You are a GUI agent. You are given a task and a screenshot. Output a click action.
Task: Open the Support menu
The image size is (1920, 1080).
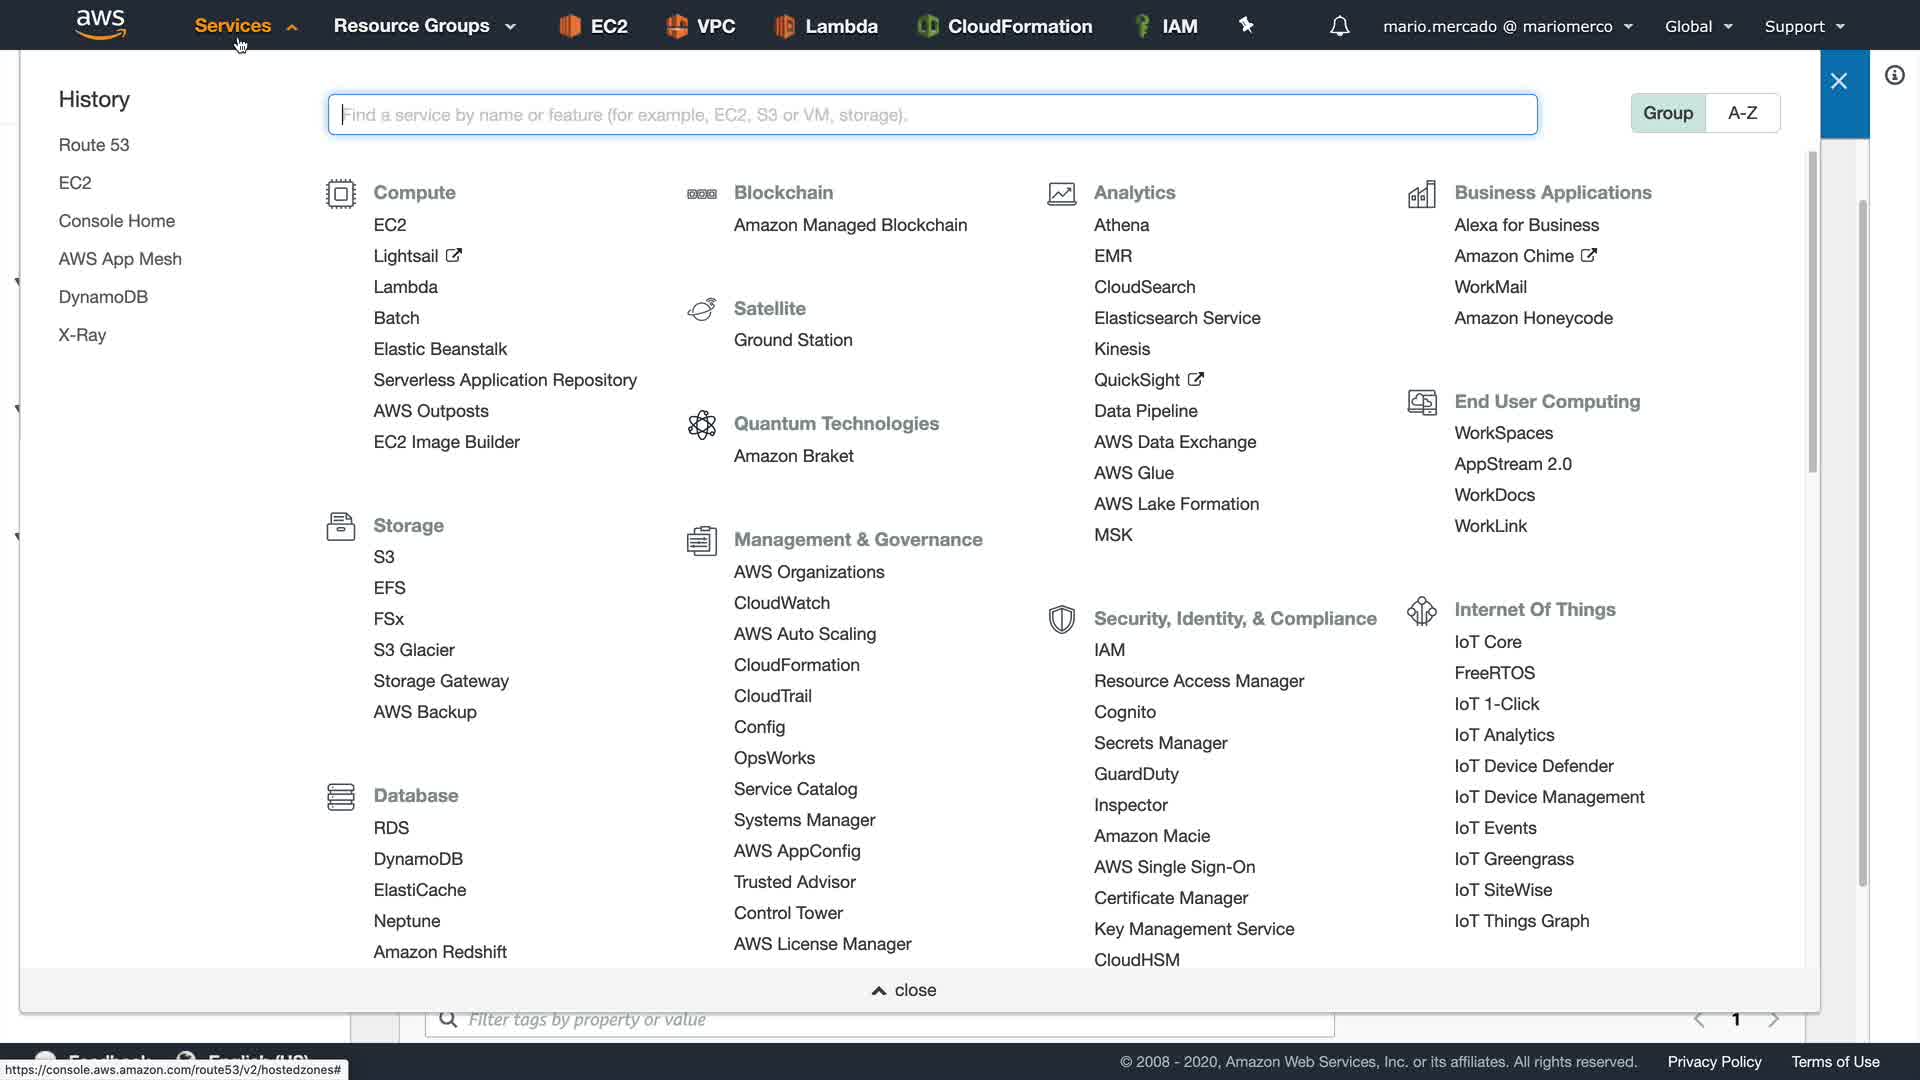1804,26
